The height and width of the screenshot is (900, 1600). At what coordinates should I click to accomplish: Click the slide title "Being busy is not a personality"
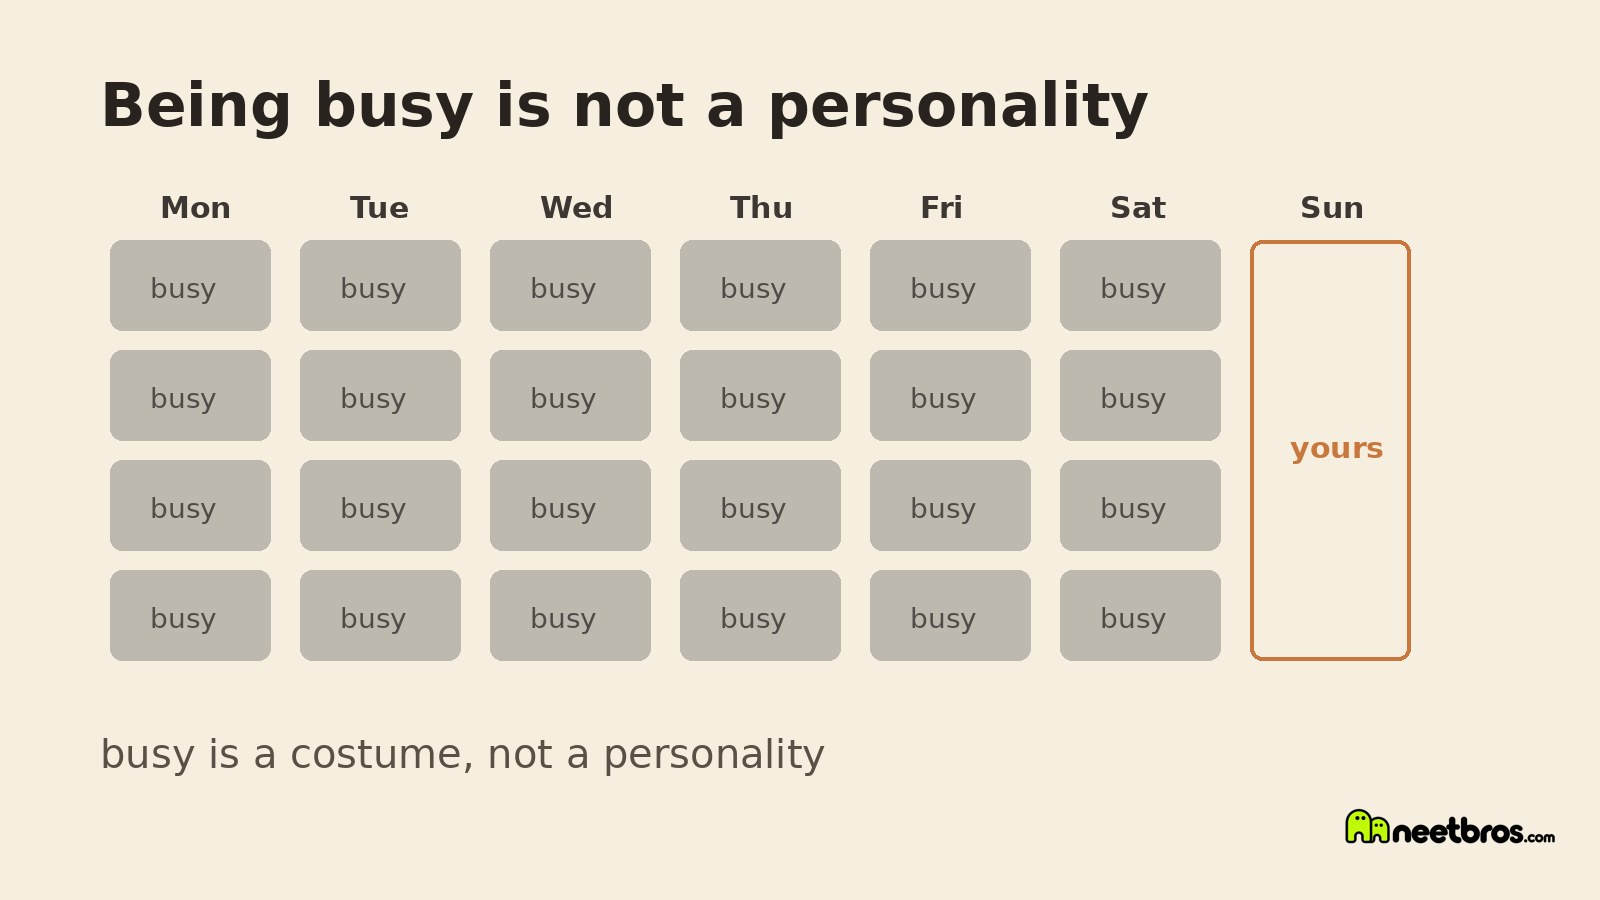coord(624,106)
